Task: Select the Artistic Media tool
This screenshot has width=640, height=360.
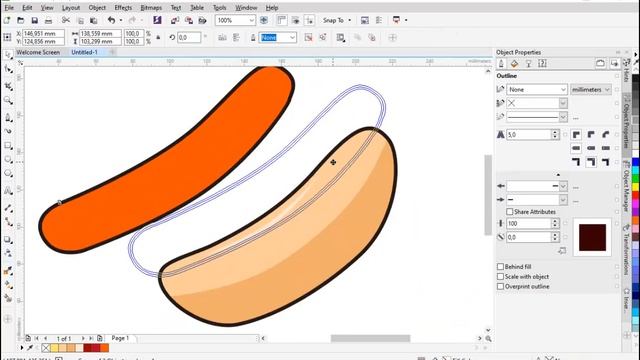Action: [x=8, y=131]
